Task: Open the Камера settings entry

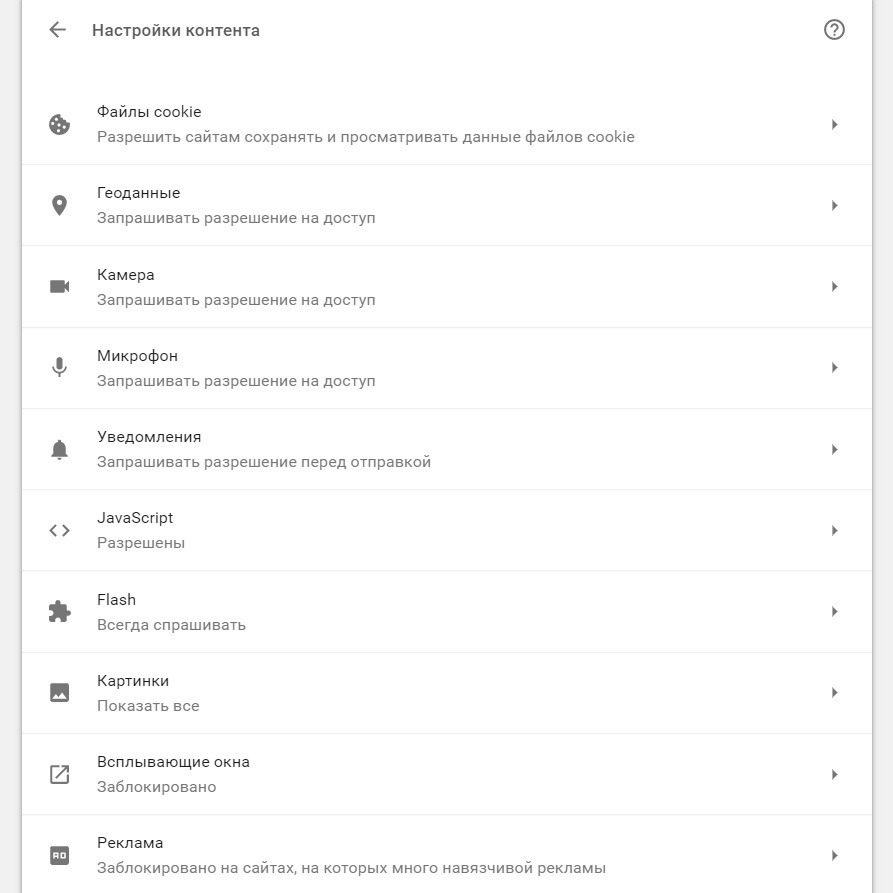Action: click(x=446, y=287)
